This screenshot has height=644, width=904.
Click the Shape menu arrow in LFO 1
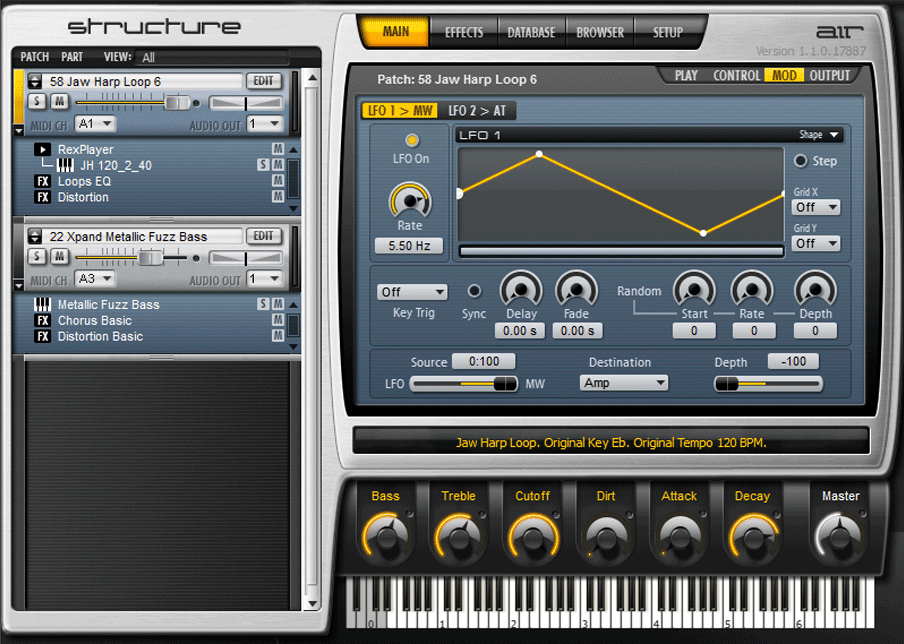tap(836, 135)
